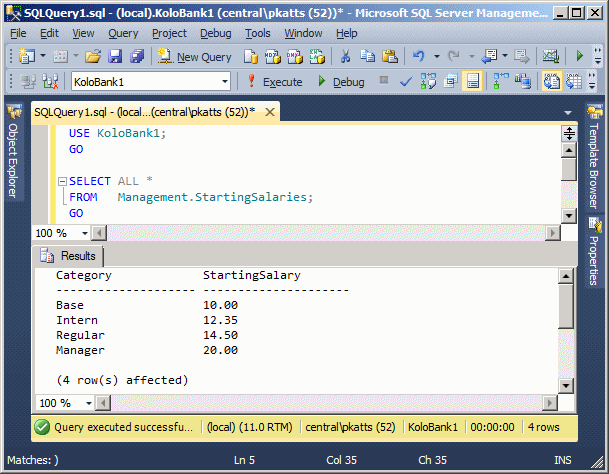The image size is (609, 474).
Task: Click the New Query button
Action: [195, 57]
